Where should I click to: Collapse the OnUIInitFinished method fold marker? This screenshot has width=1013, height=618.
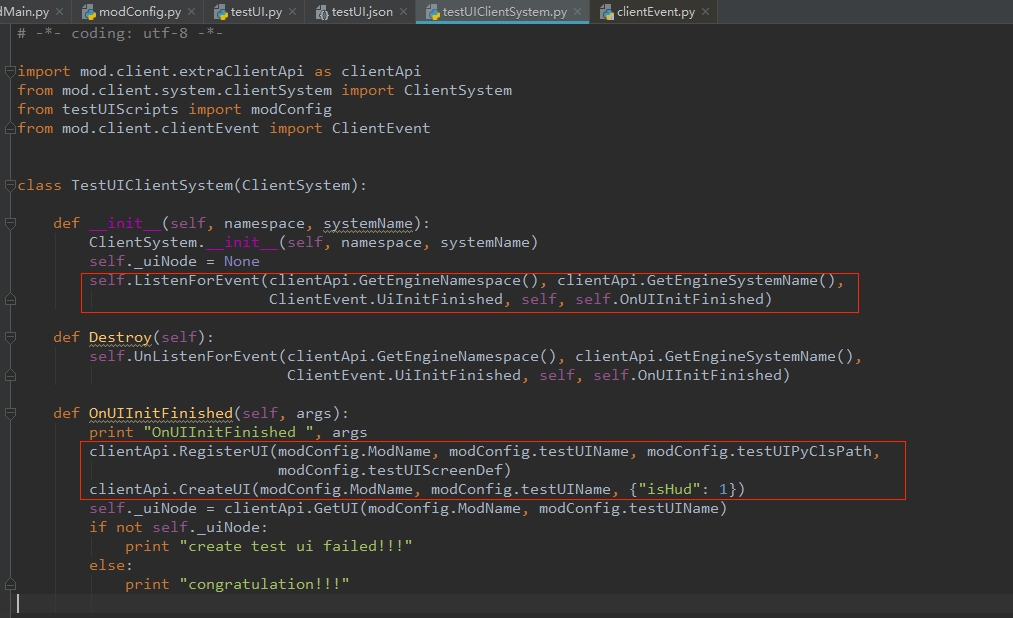[10, 413]
